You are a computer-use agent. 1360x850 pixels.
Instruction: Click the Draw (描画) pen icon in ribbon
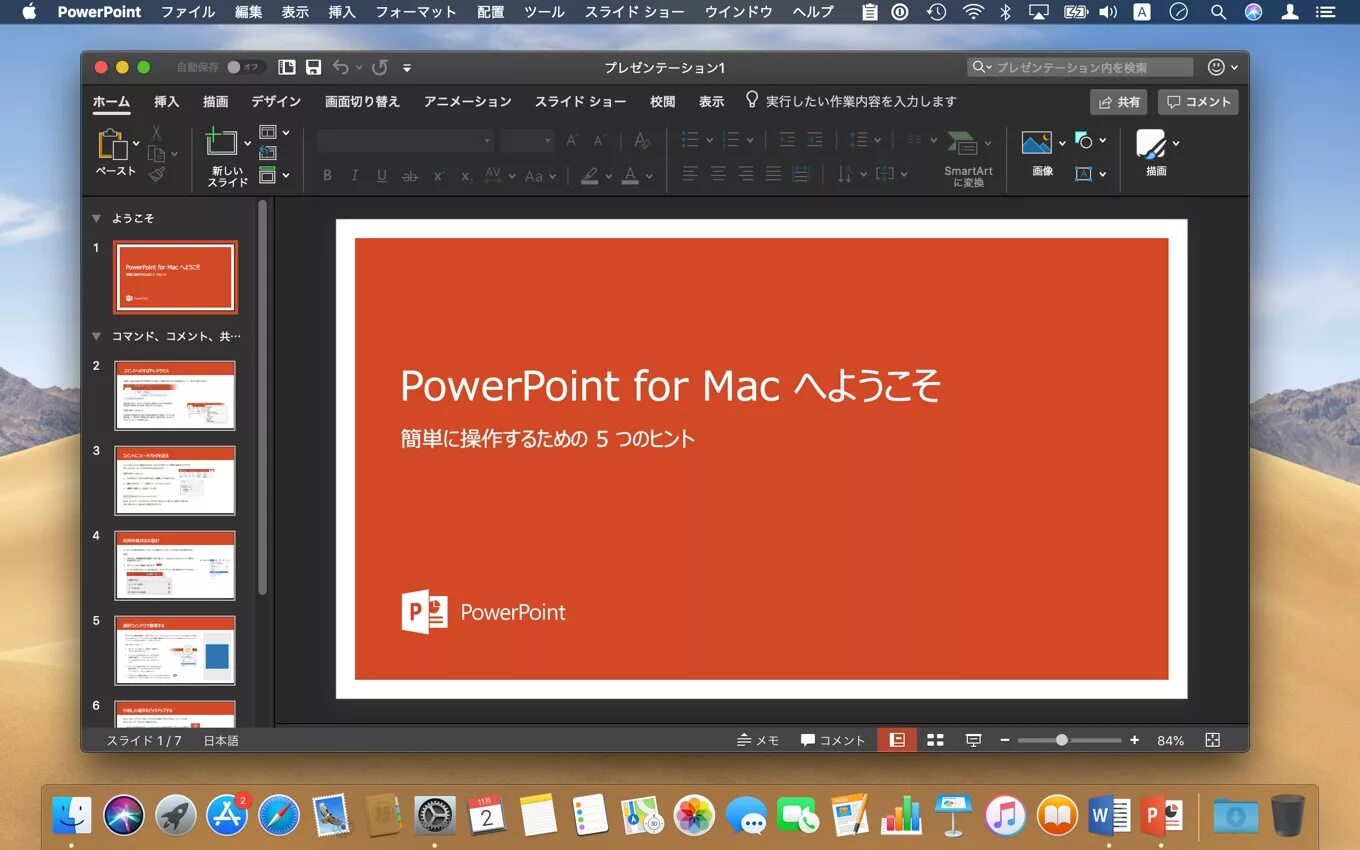click(x=1151, y=145)
